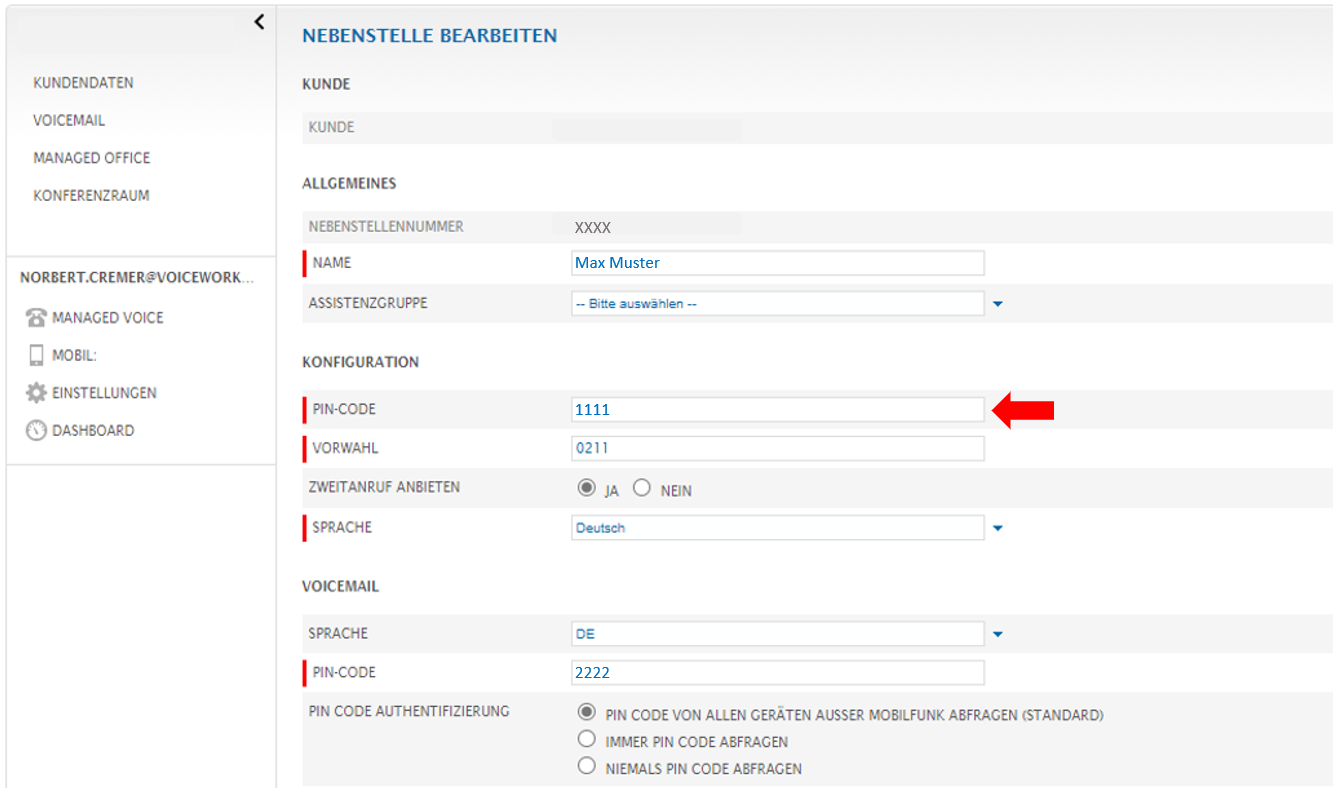The image size is (1333, 788).
Task: Open Kundendaten in the sidebar
Action: 83,83
